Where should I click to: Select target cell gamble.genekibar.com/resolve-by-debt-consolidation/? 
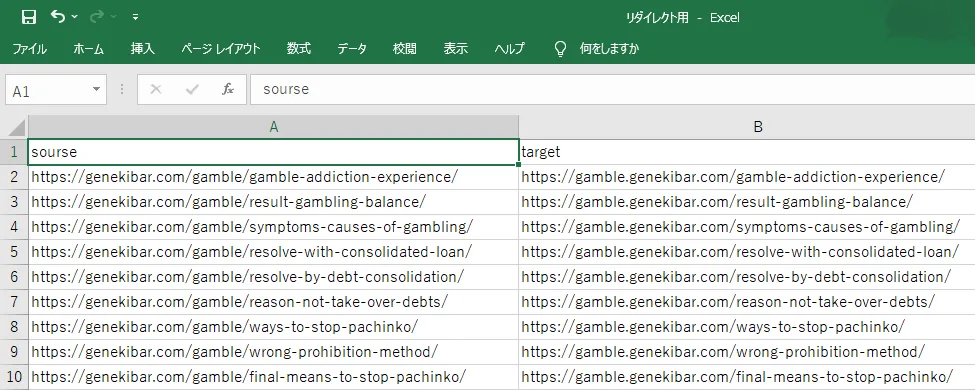pyautogui.click(x=747, y=277)
